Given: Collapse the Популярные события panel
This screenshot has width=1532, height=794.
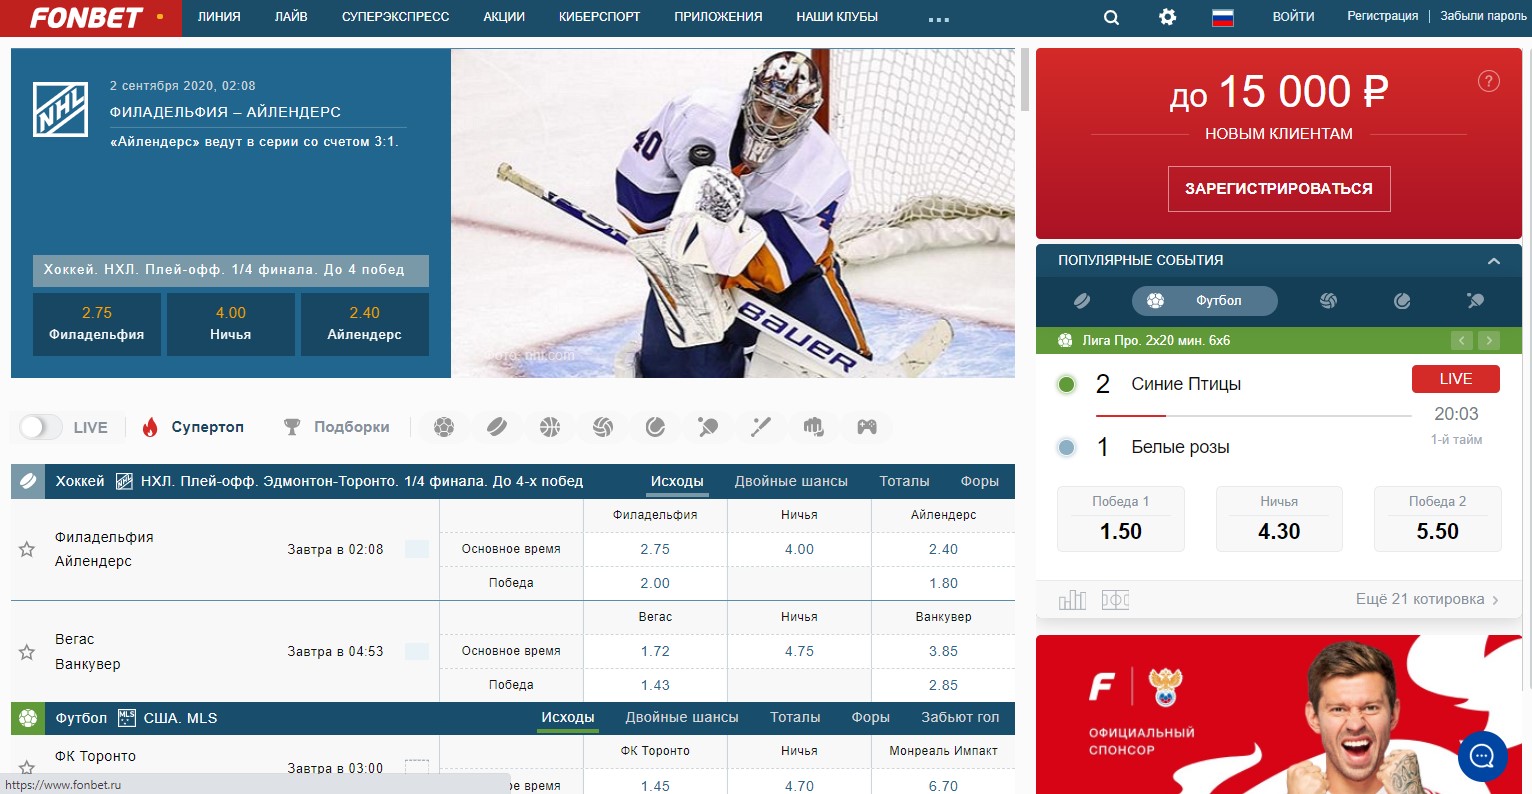Looking at the screenshot, I should click(1494, 261).
